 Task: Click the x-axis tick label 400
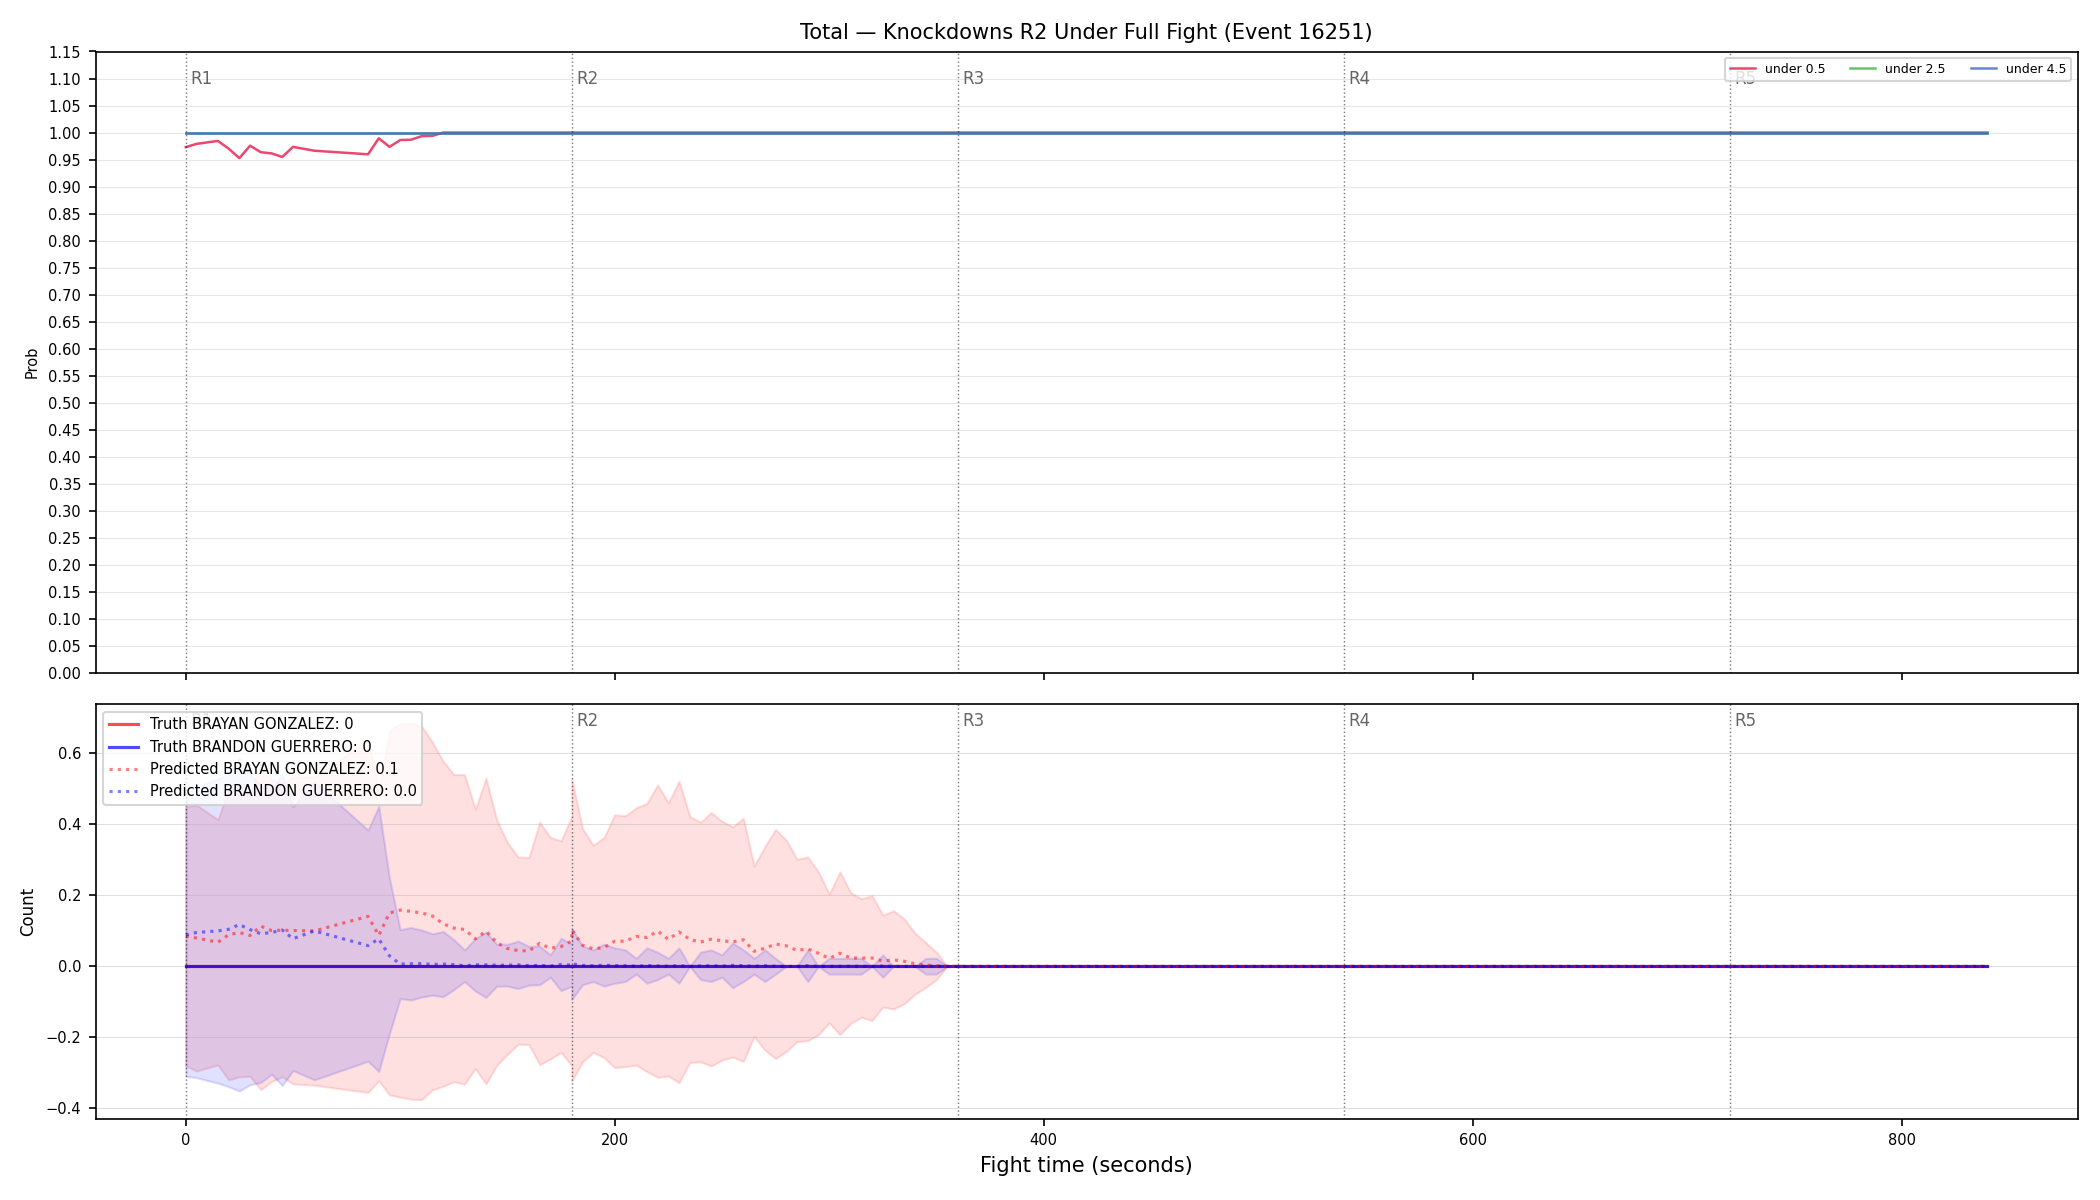pos(1043,1139)
